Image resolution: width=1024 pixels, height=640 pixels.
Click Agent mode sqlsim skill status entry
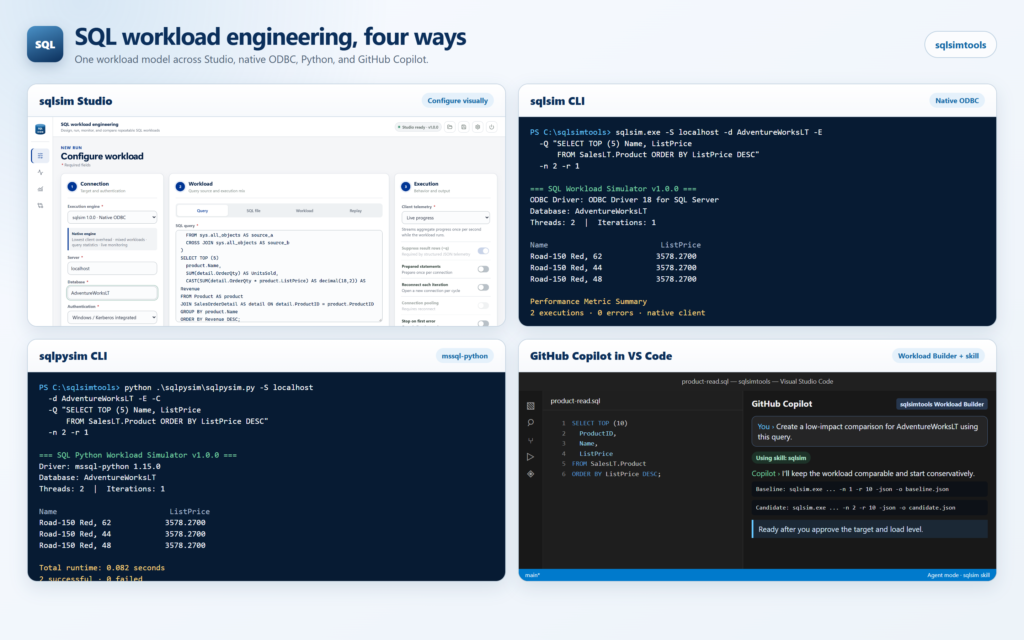(x=958, y=575)
